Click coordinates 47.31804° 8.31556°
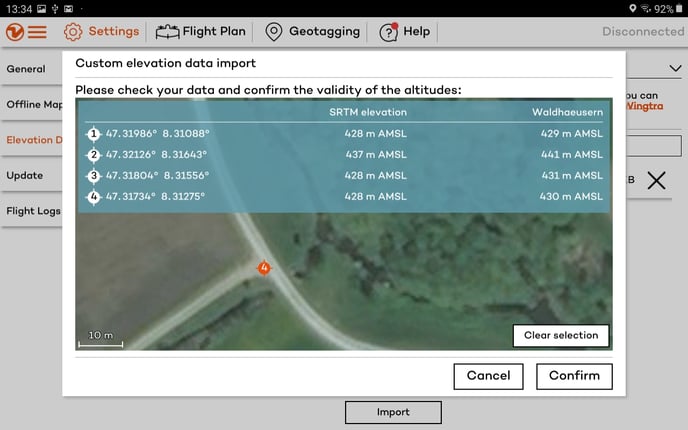 coord(158,176)
